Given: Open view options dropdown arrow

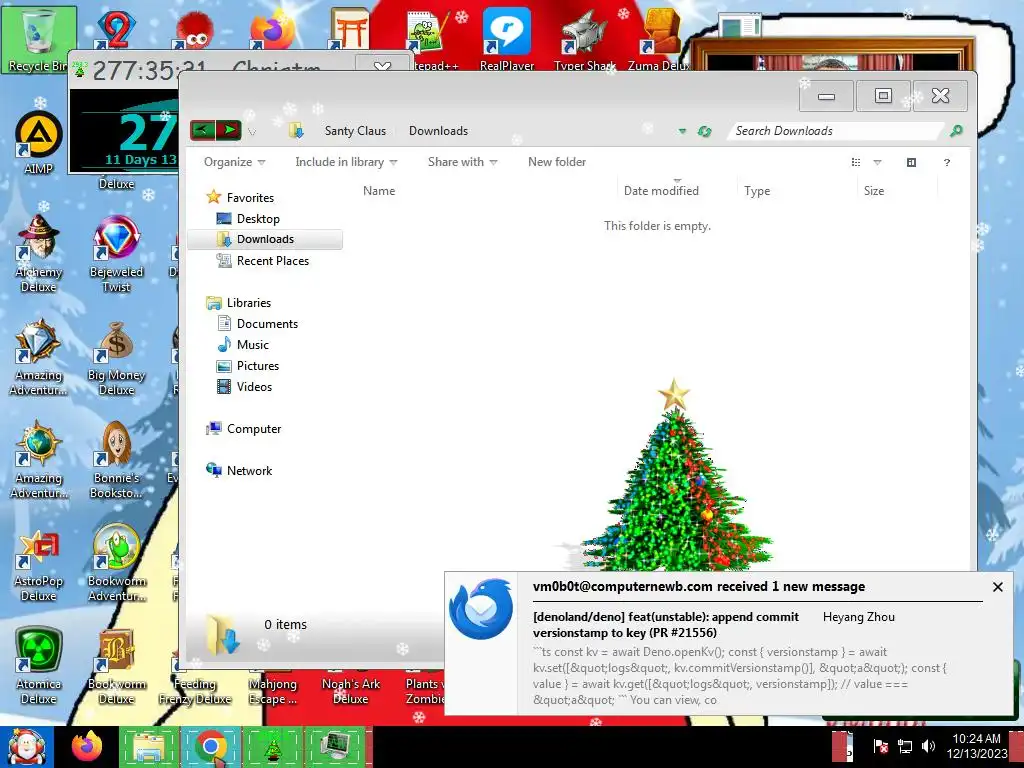Looking at the screenshot, I should click(x=877, y=162).
